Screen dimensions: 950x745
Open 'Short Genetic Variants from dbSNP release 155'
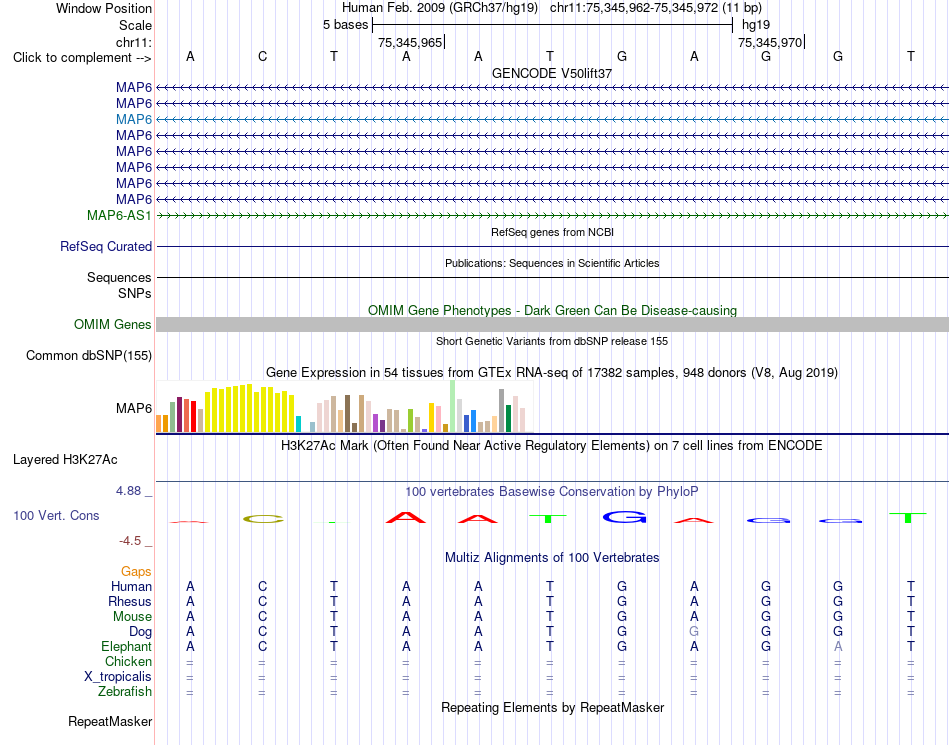tap(552, 341)
